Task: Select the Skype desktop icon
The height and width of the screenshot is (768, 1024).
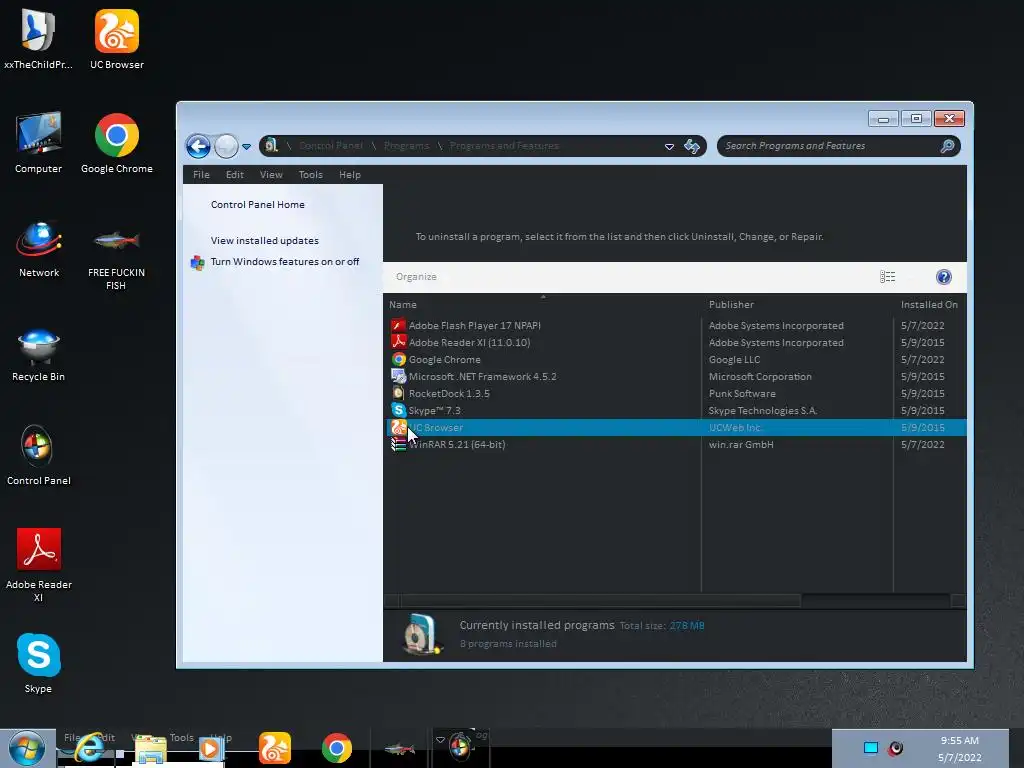Action: [x=39, y=663]
